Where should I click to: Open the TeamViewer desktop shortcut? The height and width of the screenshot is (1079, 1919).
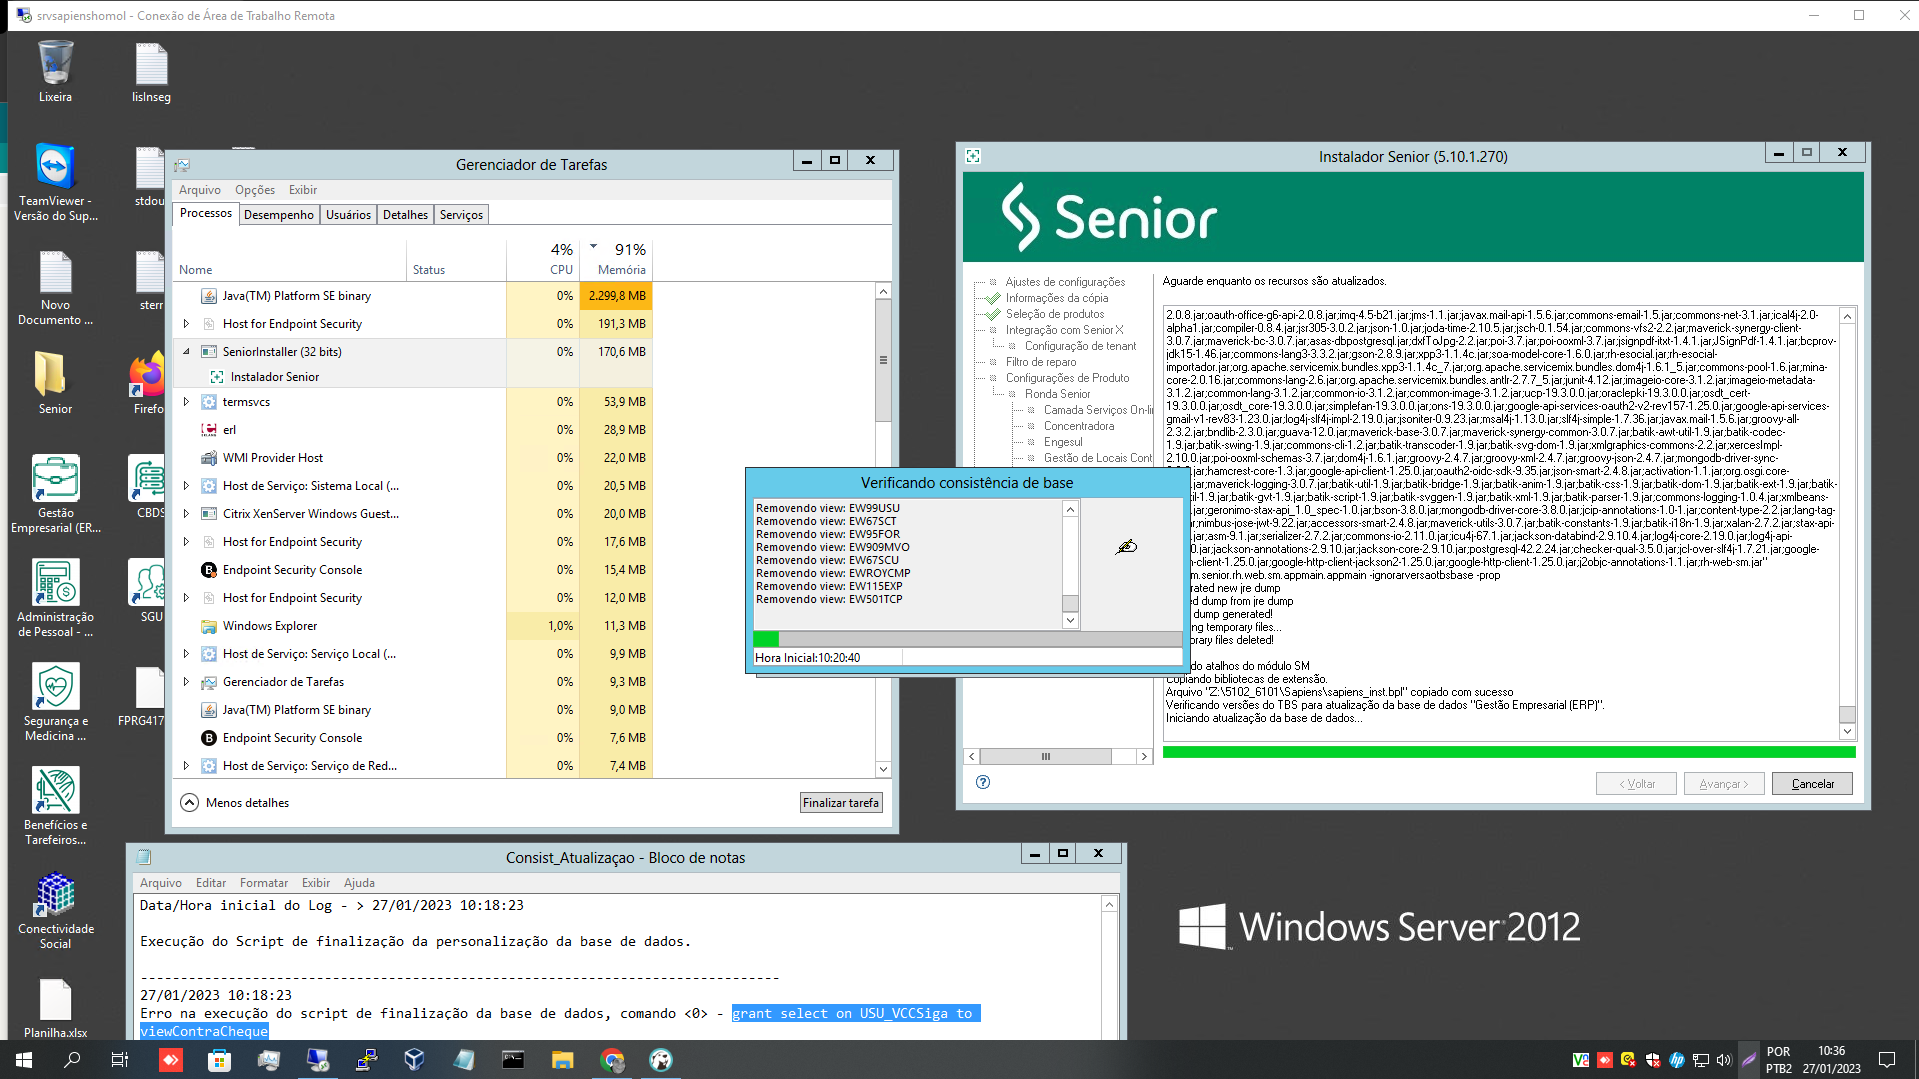pos(55,182)
